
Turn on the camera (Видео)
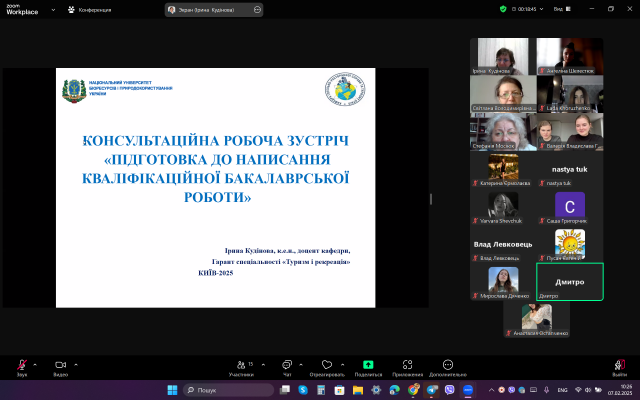click(60, 365)
